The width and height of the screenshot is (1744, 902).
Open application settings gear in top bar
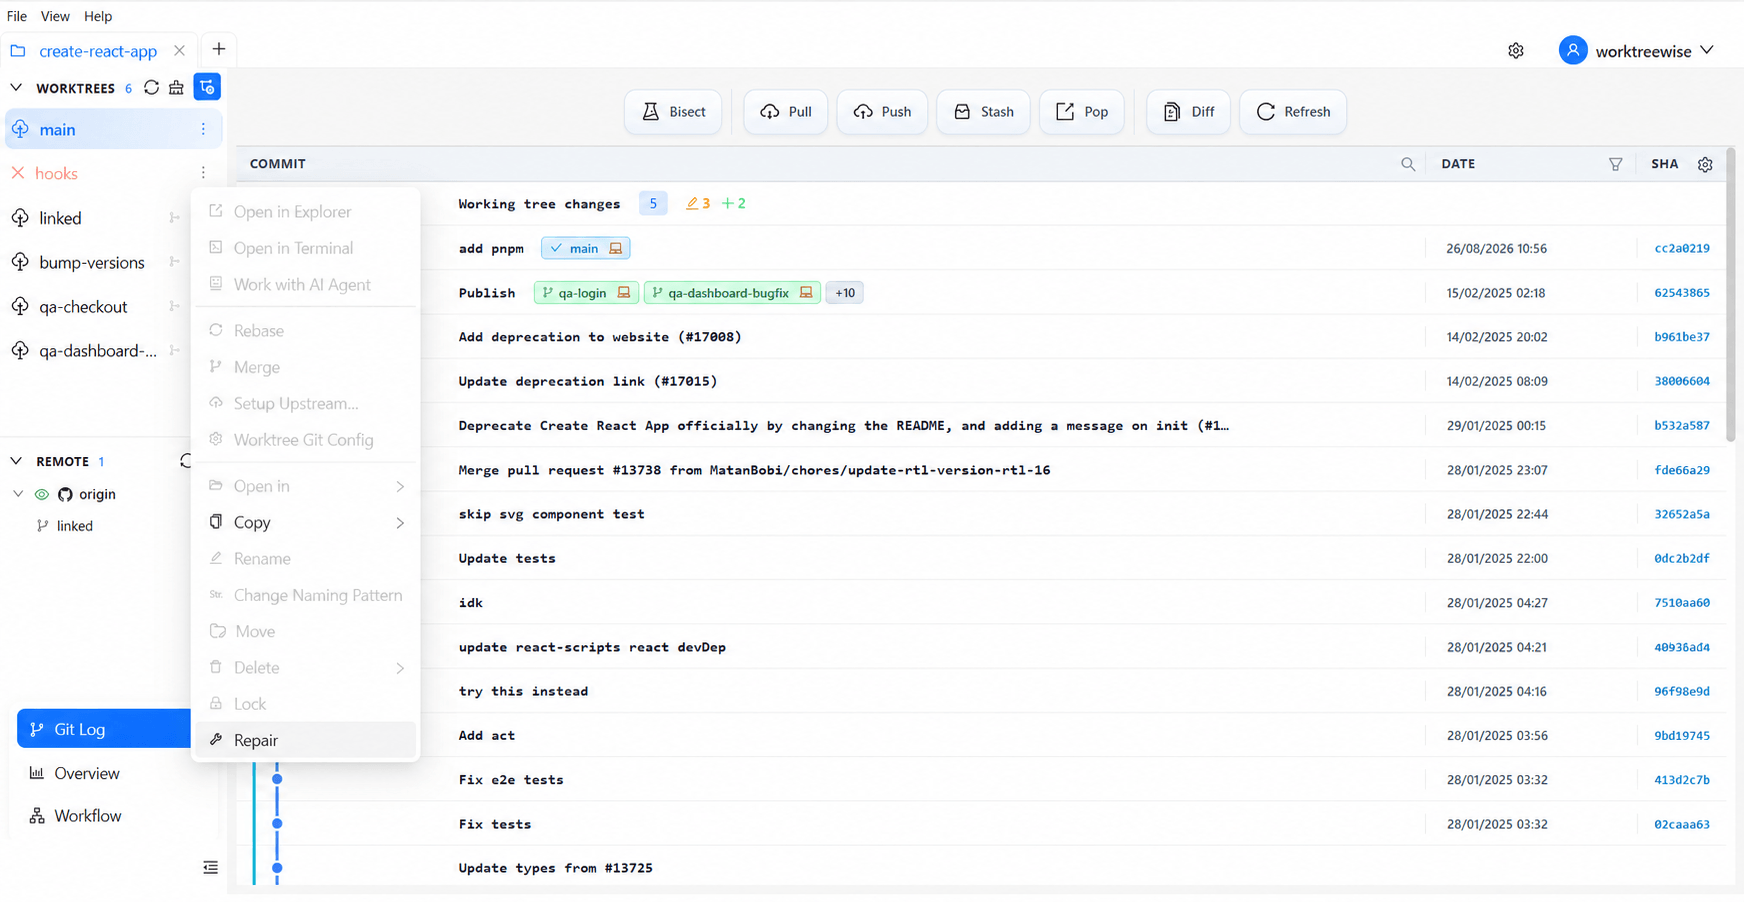[1516, 51]
